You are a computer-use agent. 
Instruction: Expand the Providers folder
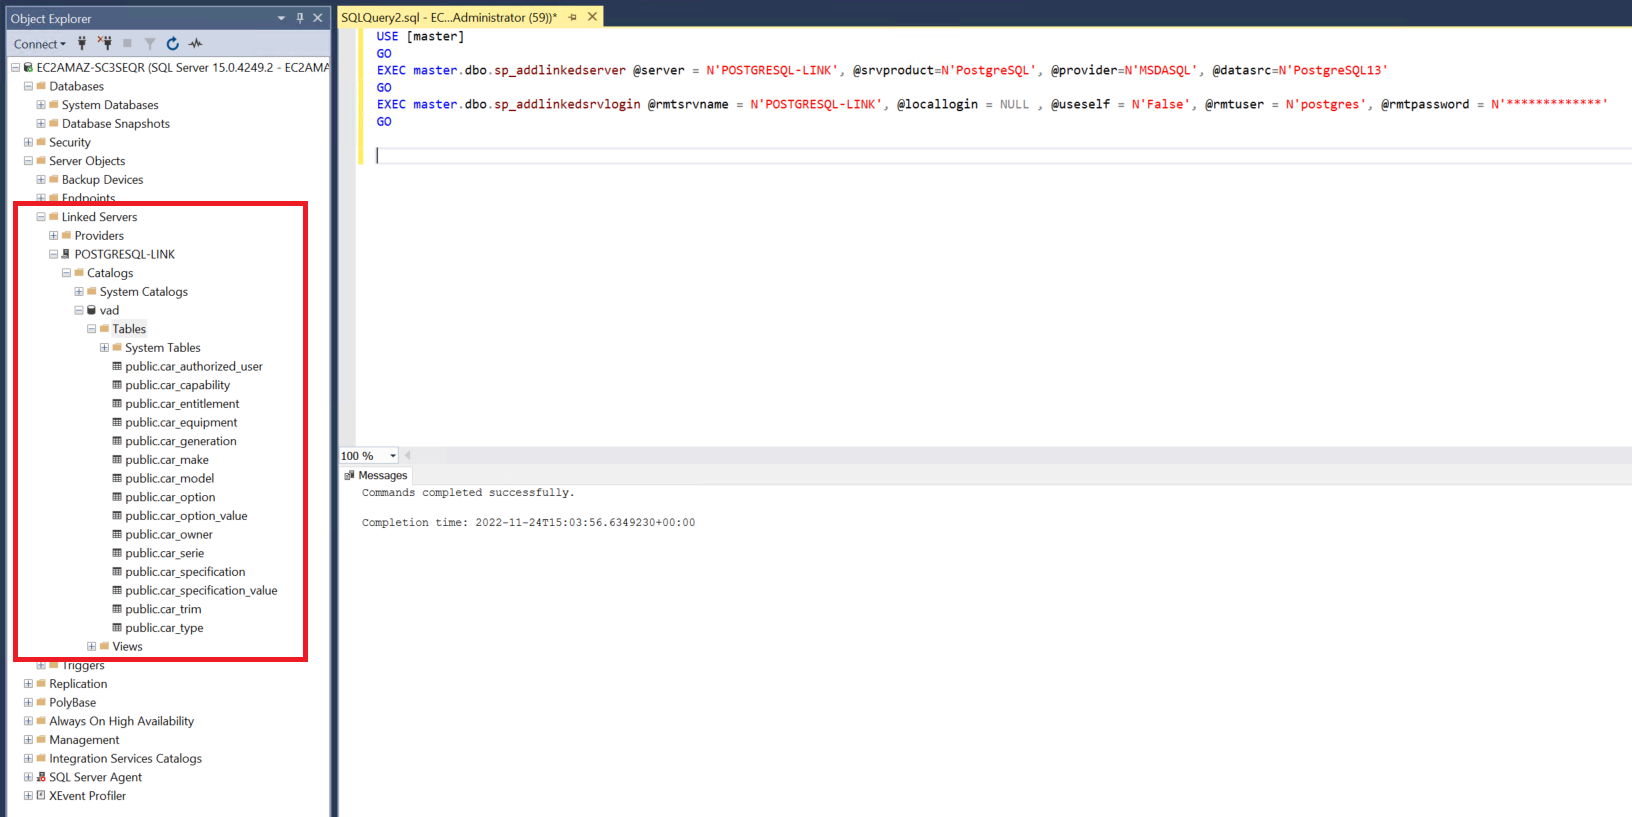coord(54,235)
